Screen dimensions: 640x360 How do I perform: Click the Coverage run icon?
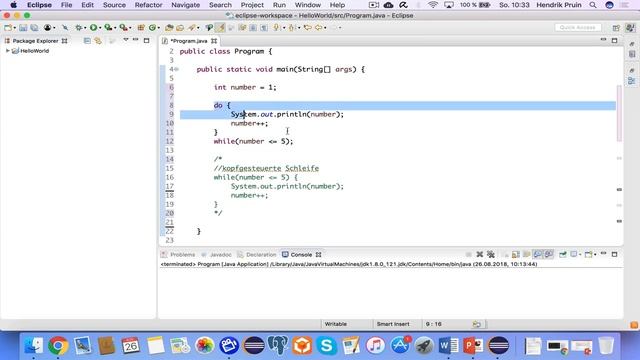pyautogui.click(x=108, y=28)
